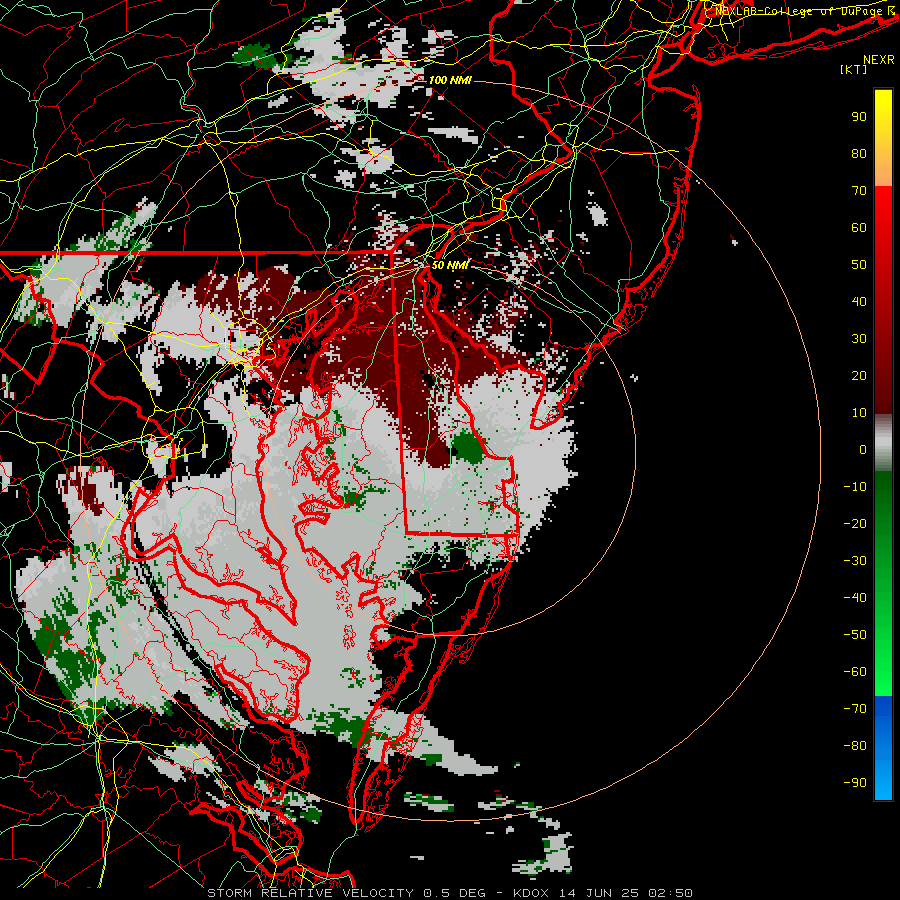900x900 pixels.
Task: Click the 0 value on velocity scale
Action: 863,449
